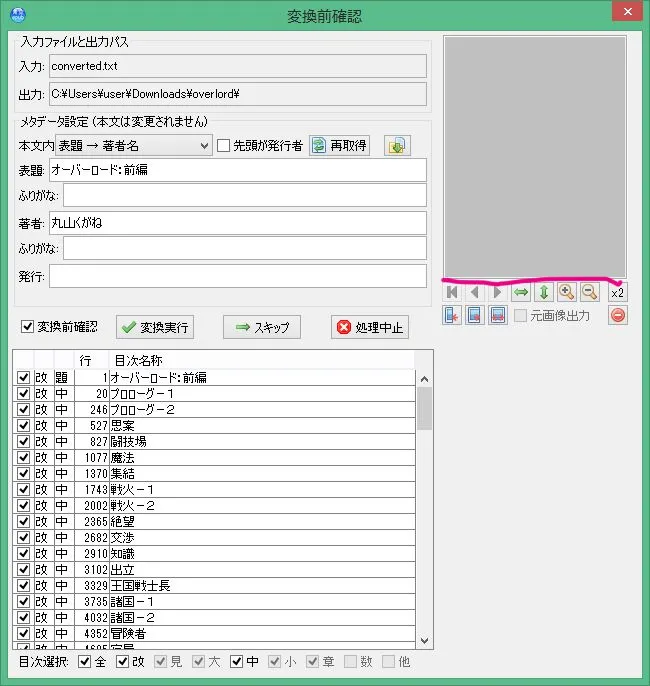Select the 集結 row
650x686 pixels.
(x=214, y=473)
